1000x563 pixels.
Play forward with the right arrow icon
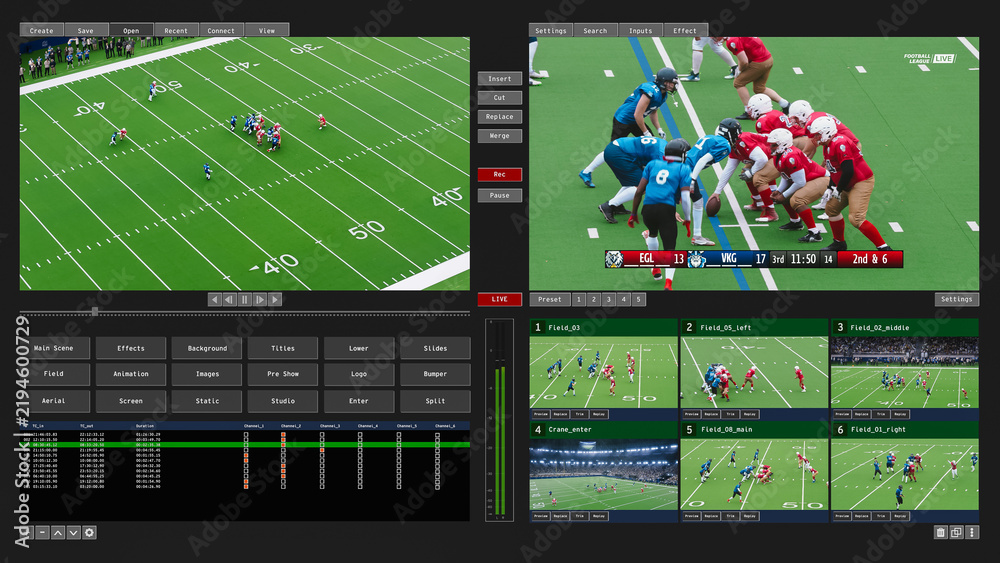[275, 299]
